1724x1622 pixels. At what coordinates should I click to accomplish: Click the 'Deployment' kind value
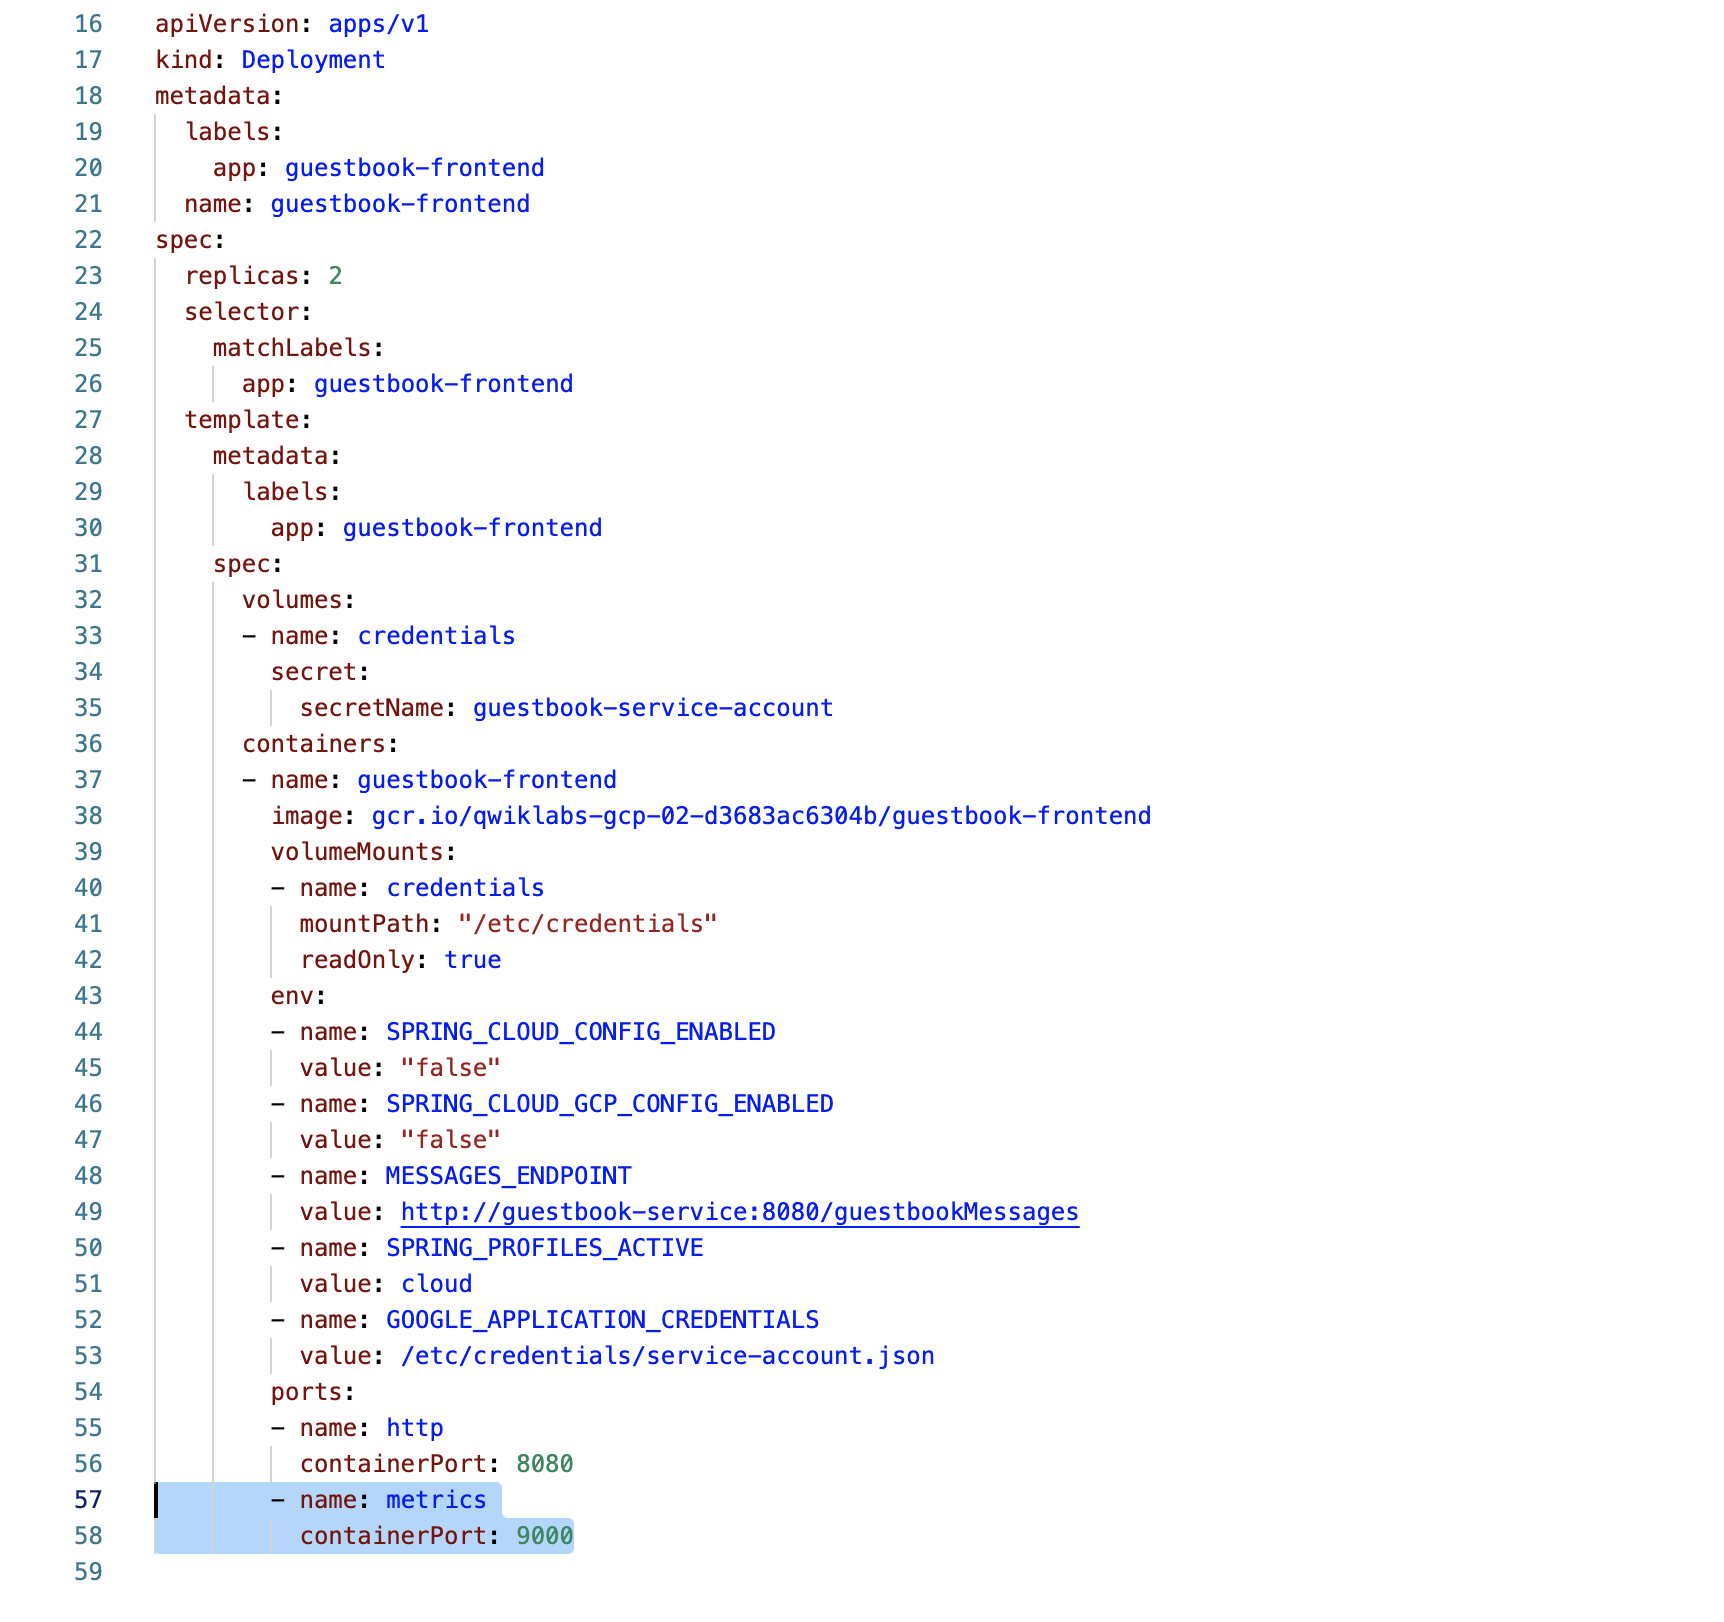313,60
